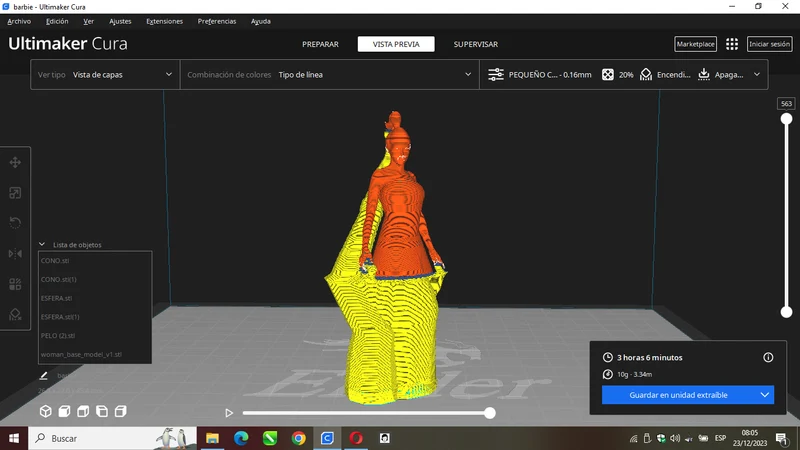
Task: Switch to left side view camera icon
Action: pyautogui.click(x=102, y=411)
